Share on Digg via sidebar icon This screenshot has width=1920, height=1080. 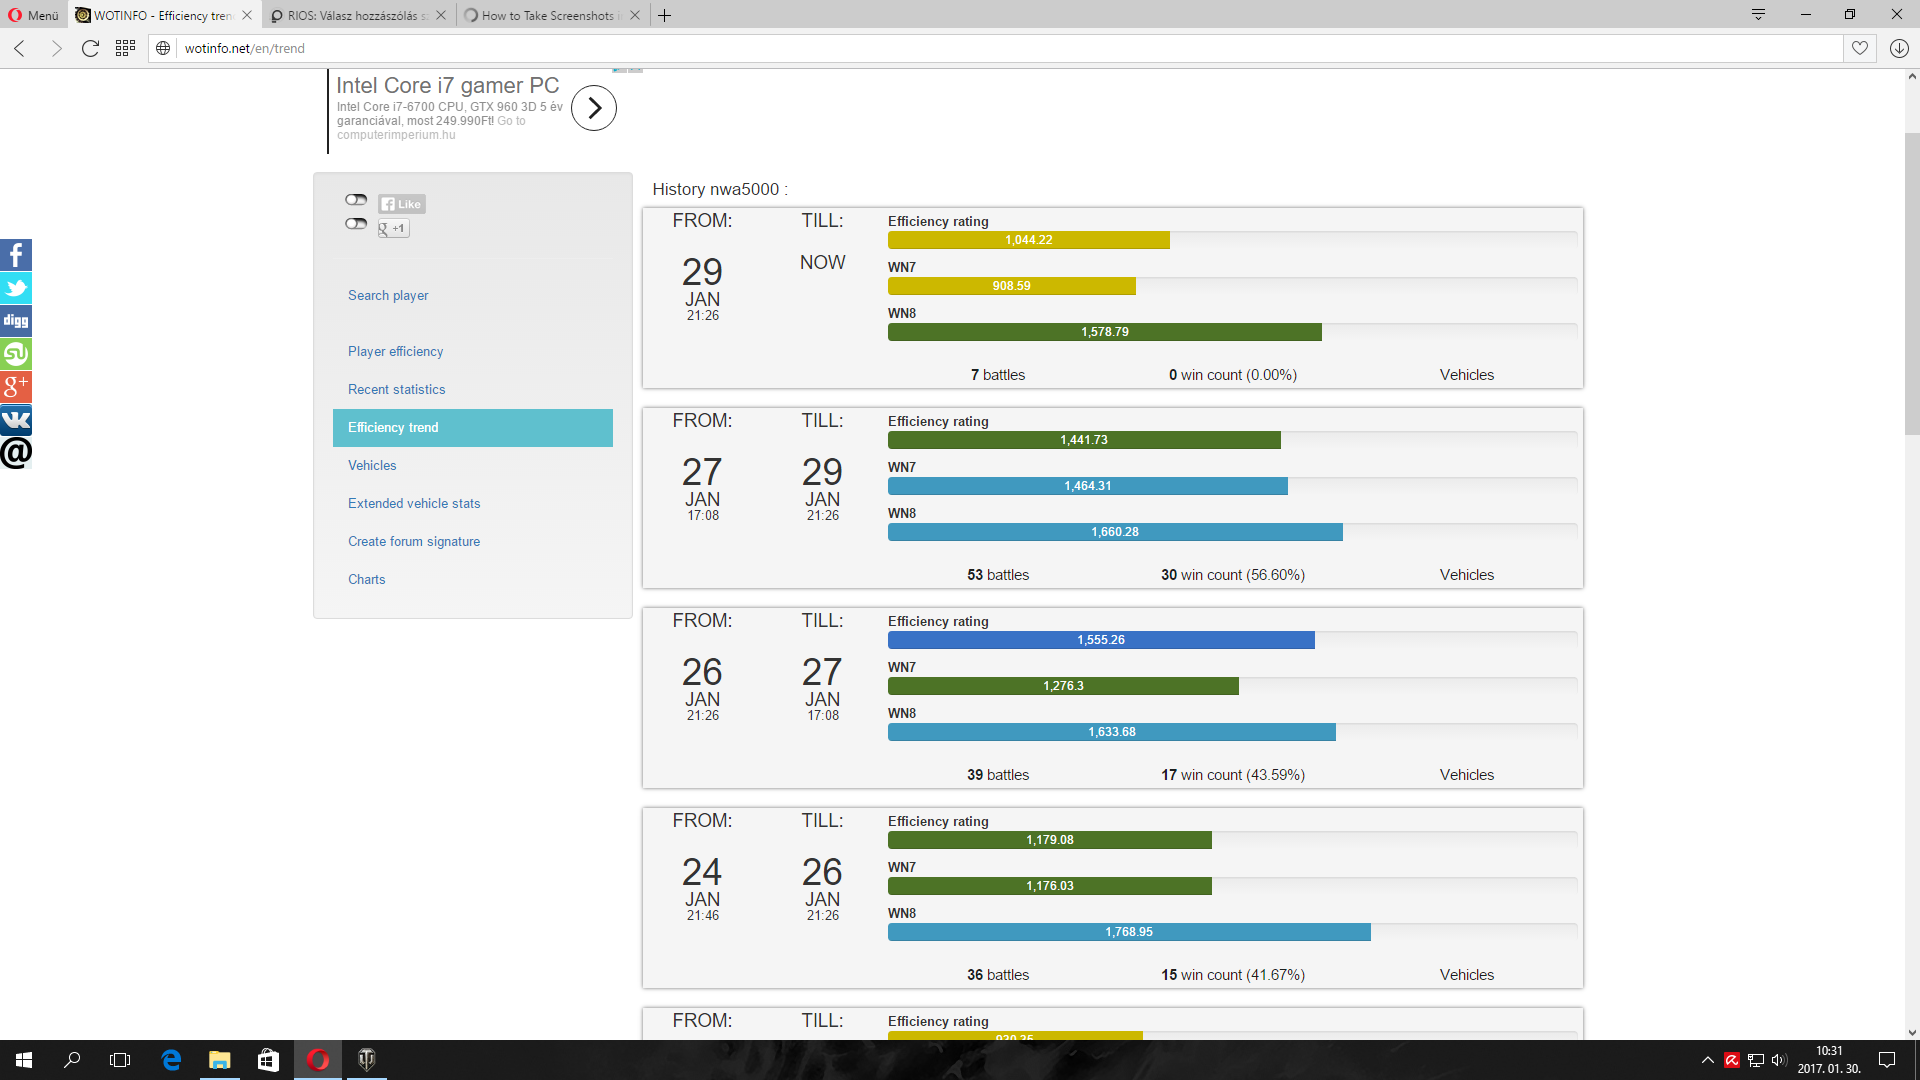[x=16, y=321]
